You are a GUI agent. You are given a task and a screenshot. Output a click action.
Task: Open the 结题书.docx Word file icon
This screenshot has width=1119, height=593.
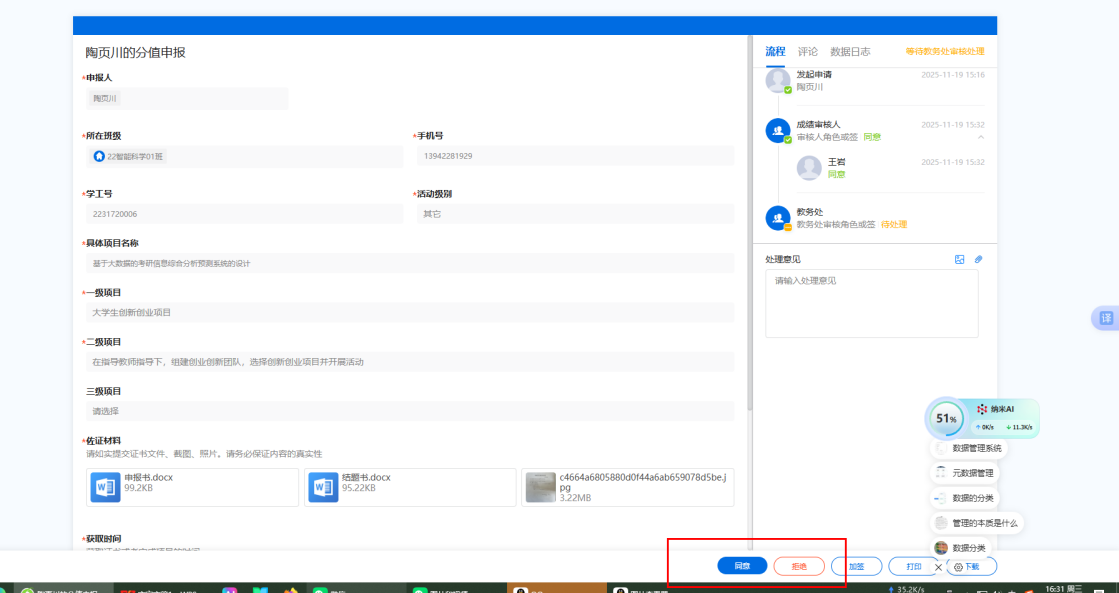[x=323, y=487]
